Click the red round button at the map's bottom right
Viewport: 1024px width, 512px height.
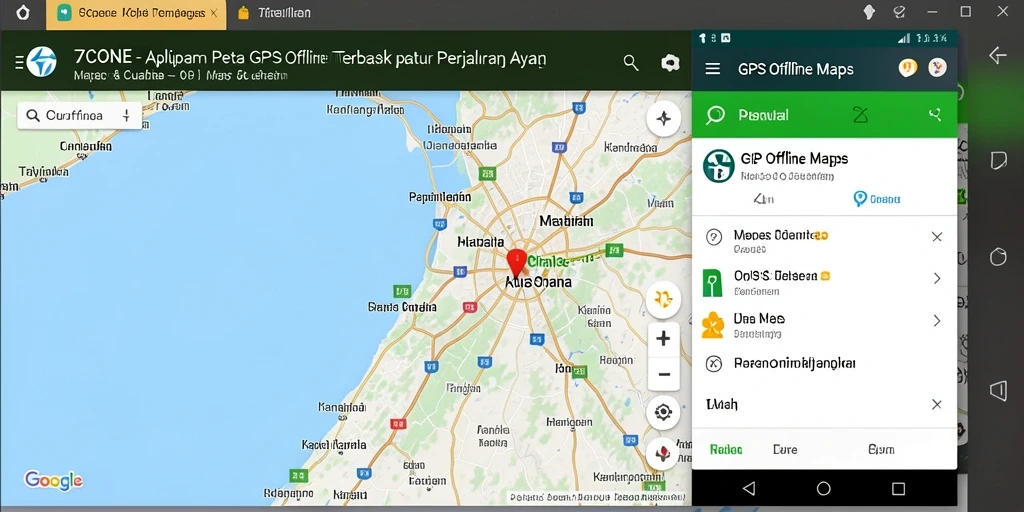[664, 453]
